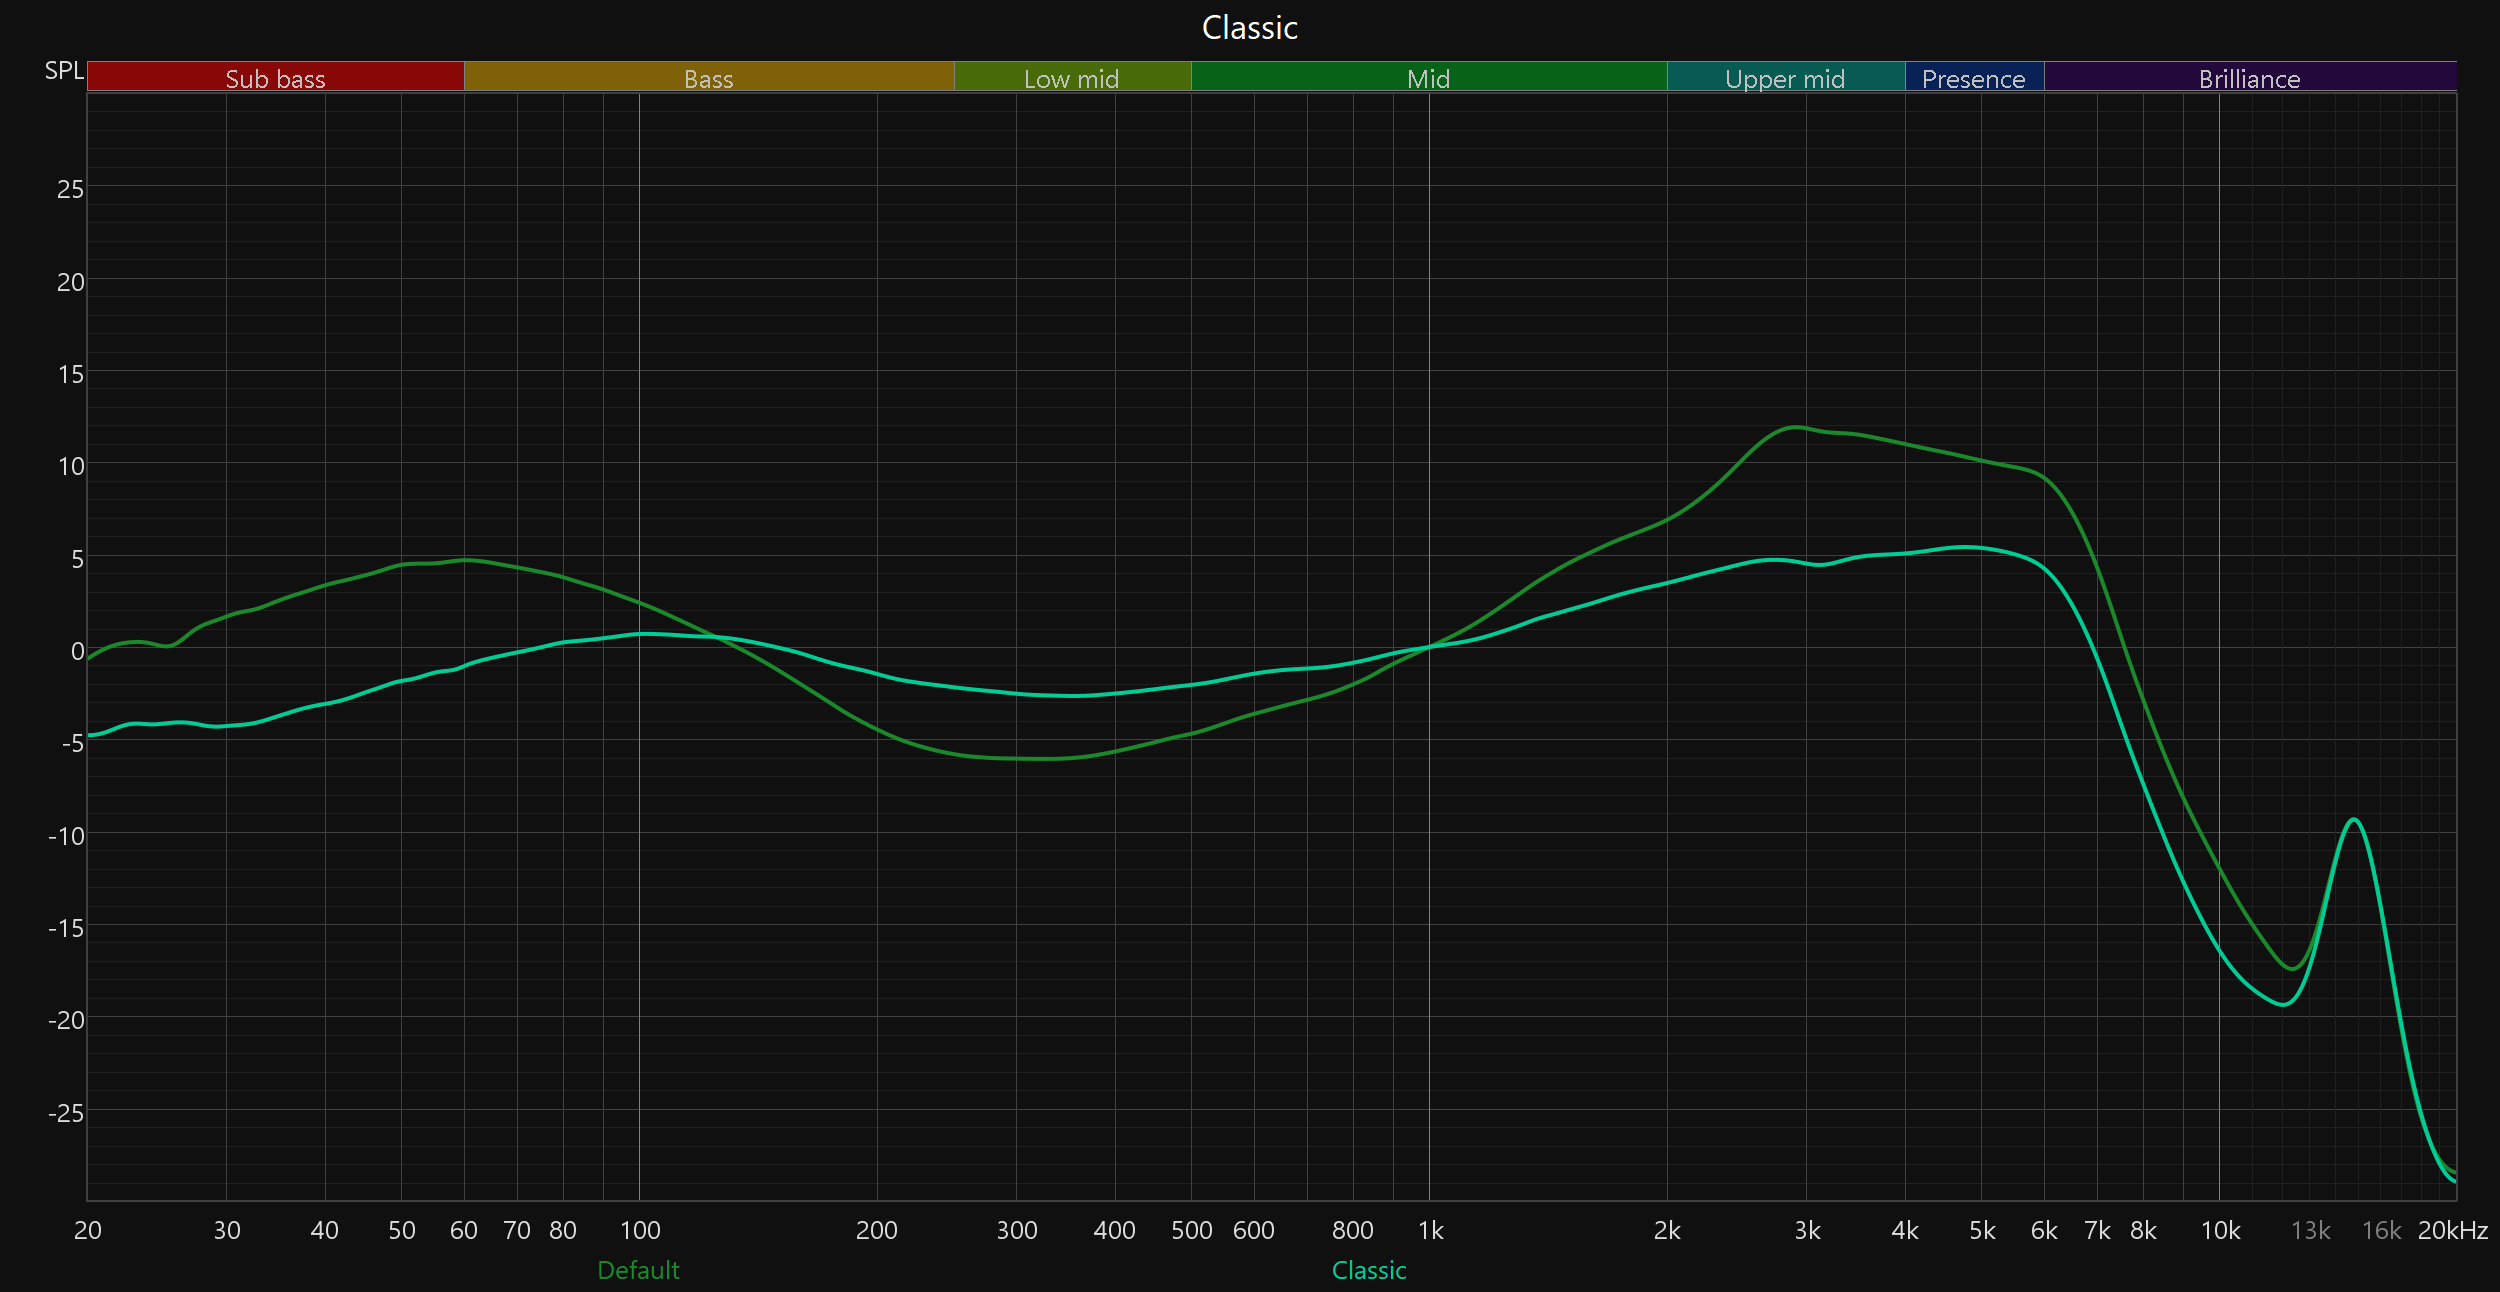Click the 20kHz axis label
Viewport: 2500px width, 1292px height.
[2452, 1230]
